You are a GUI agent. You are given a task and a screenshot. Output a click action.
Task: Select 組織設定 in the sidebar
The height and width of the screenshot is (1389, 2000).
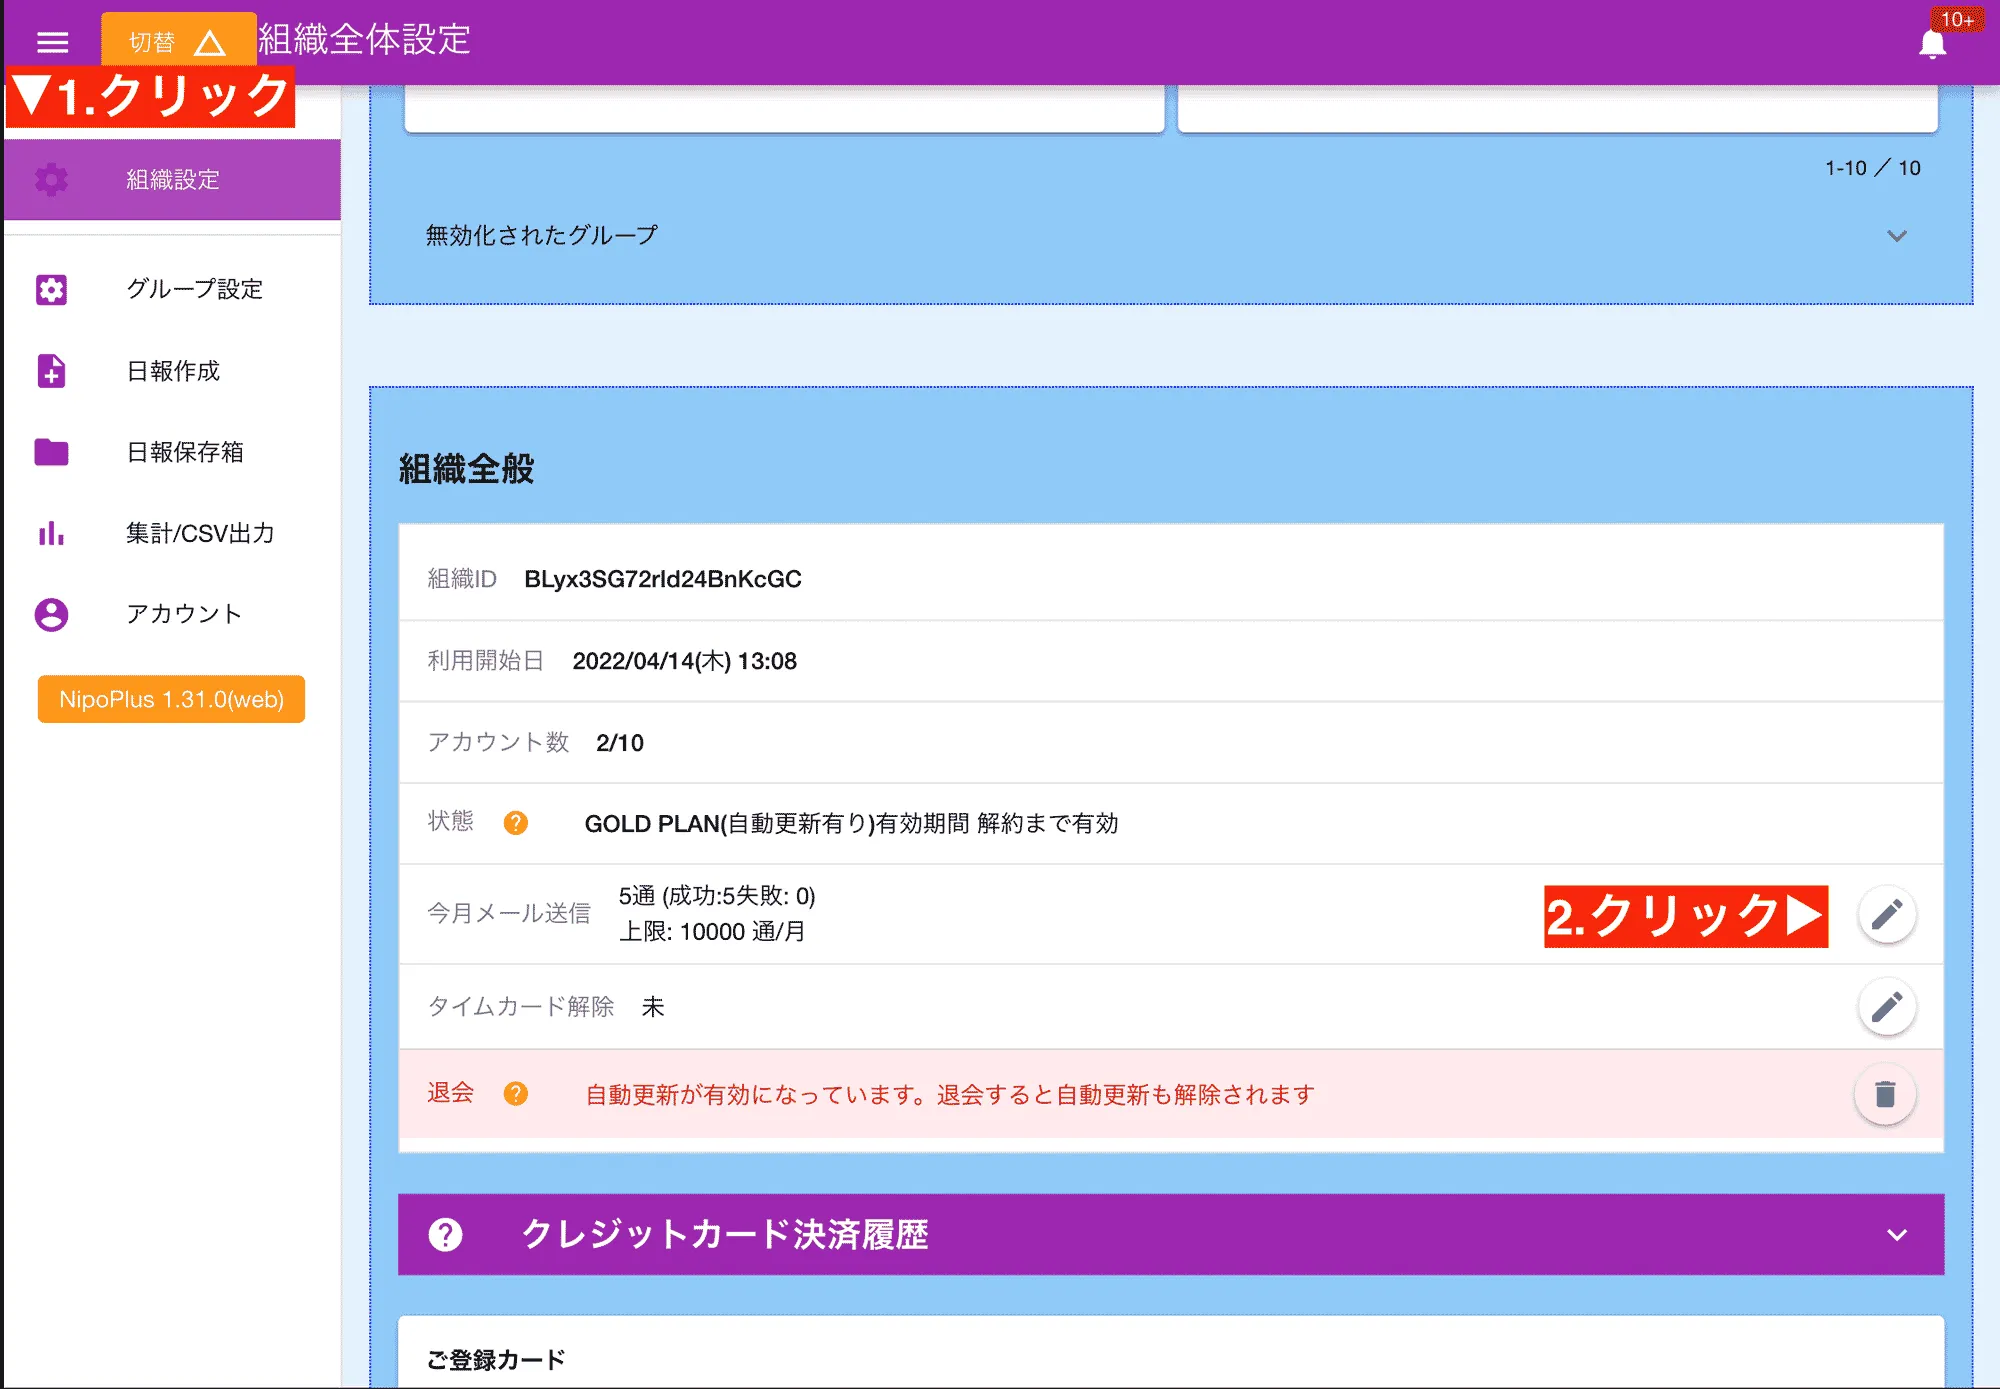[172, 180]
